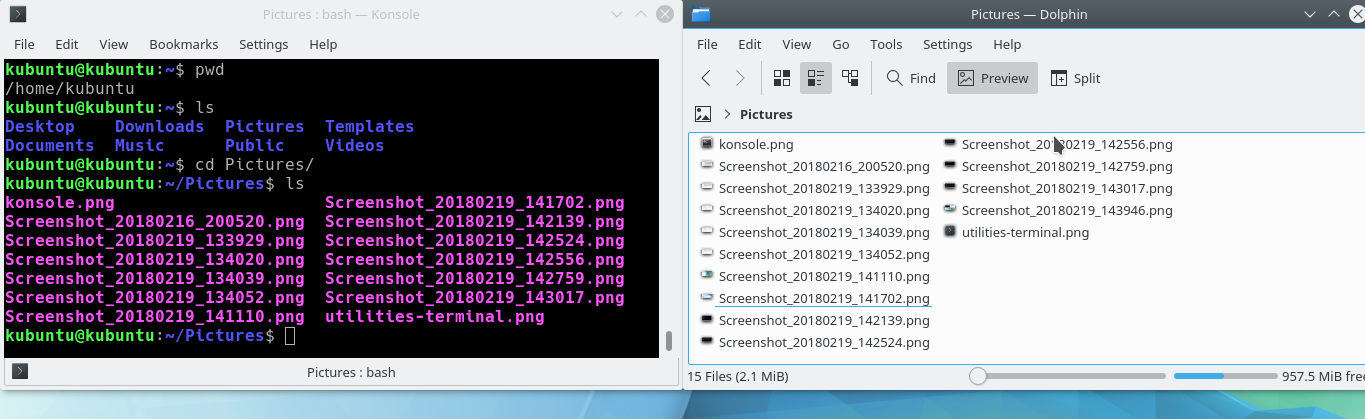Screen dimensions: 1365x419
Task: Click 'Downloads' in terminal ls output
Action: 160,126
